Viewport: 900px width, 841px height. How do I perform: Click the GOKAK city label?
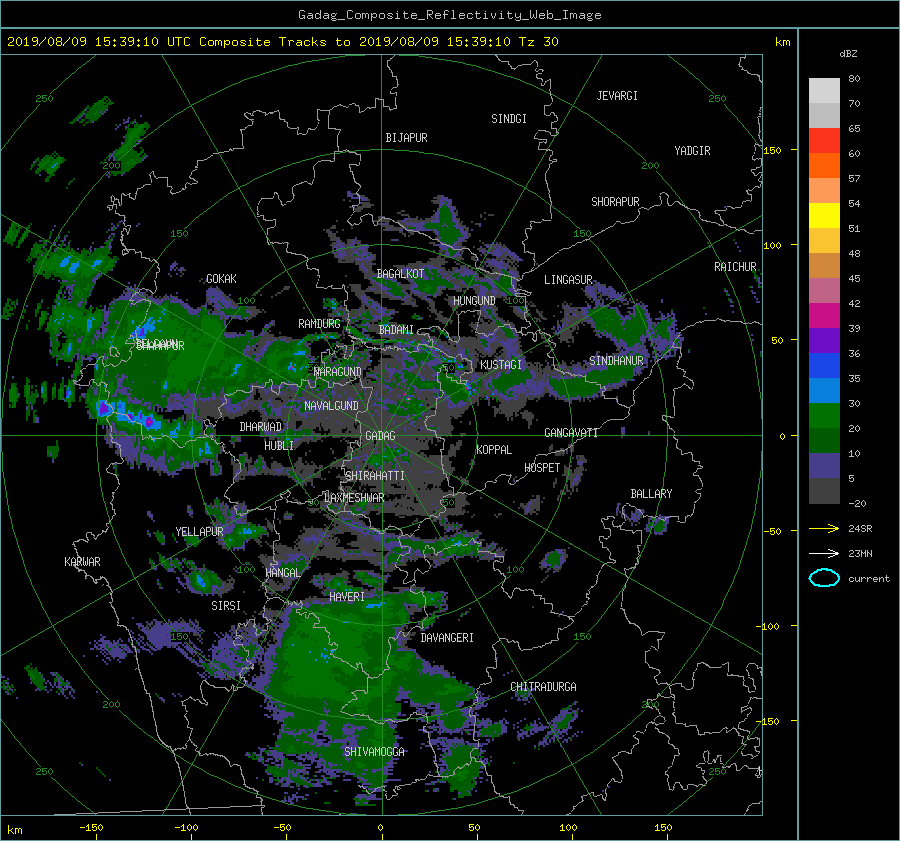click(x=222, y=279)
